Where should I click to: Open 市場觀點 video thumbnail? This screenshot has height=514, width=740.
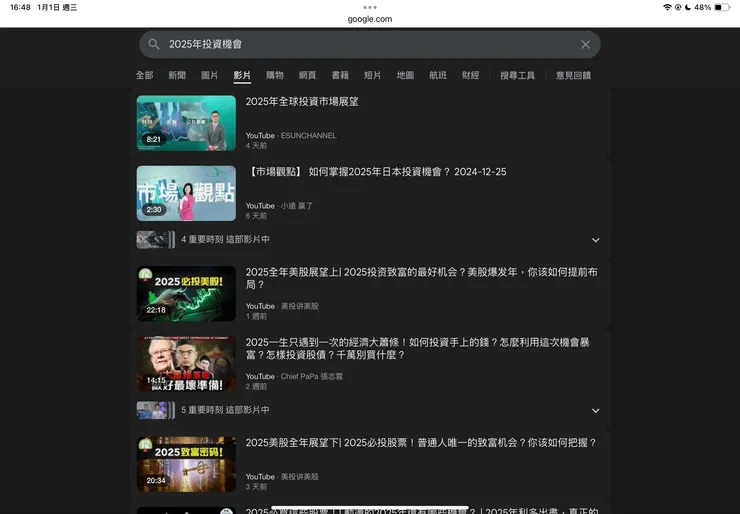(x=186, y=193)
